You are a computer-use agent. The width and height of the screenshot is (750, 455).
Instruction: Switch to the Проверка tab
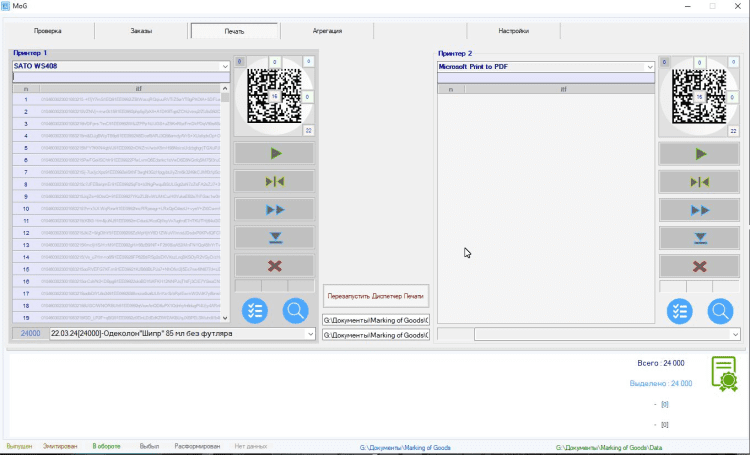pos(47,31)
